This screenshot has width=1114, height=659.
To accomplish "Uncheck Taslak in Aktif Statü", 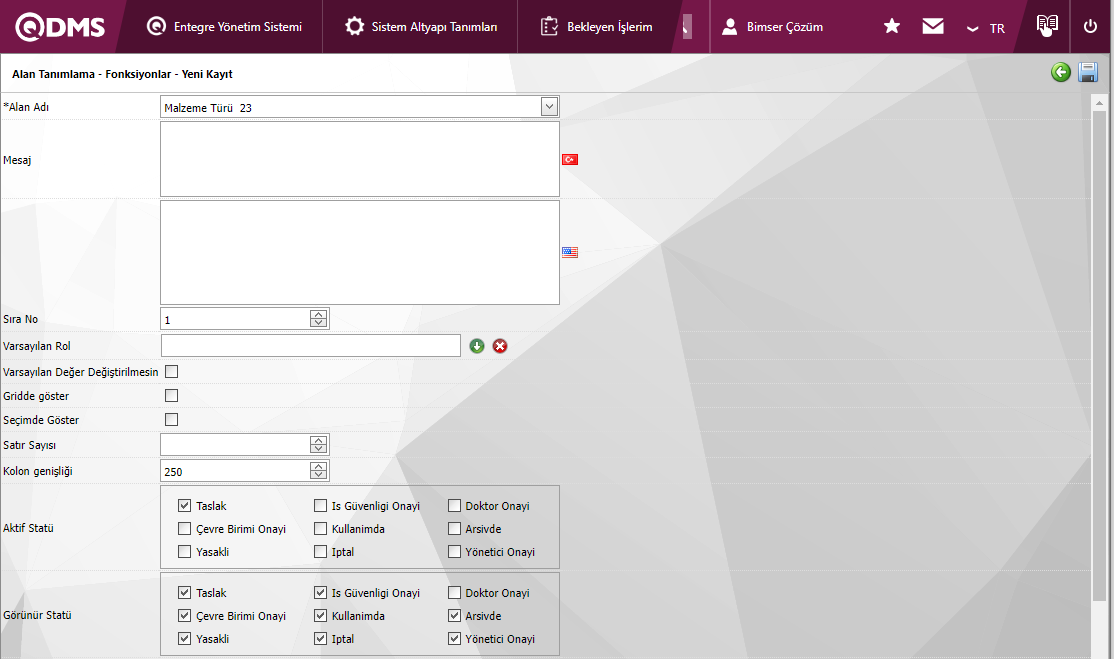I will pyautogui.click(x=185, y=506).
